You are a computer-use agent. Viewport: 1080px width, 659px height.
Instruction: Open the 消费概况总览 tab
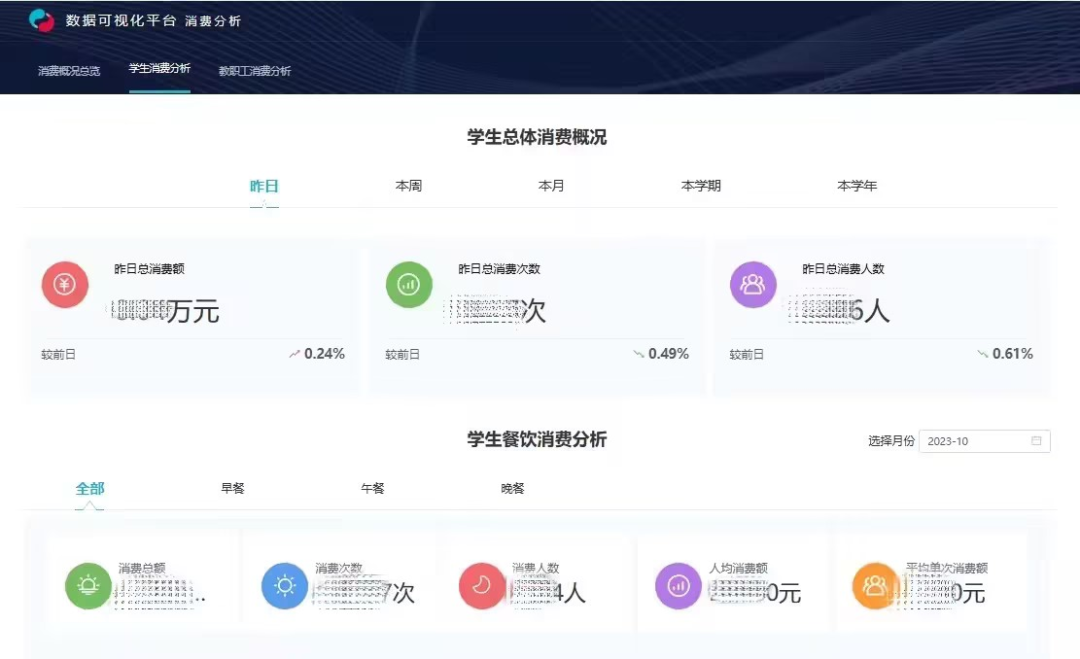pos(66,71)
